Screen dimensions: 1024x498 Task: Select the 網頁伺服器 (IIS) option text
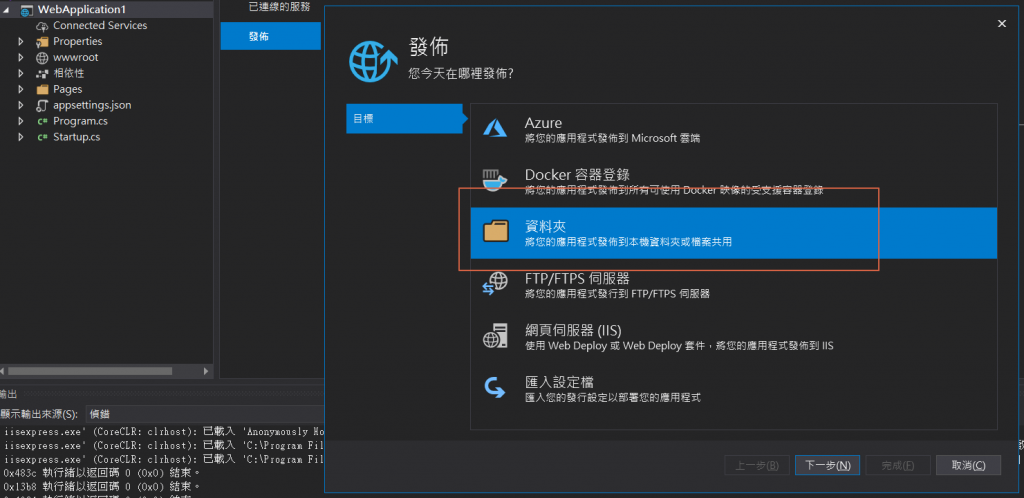pyautogui.click(x=573, y=330)
